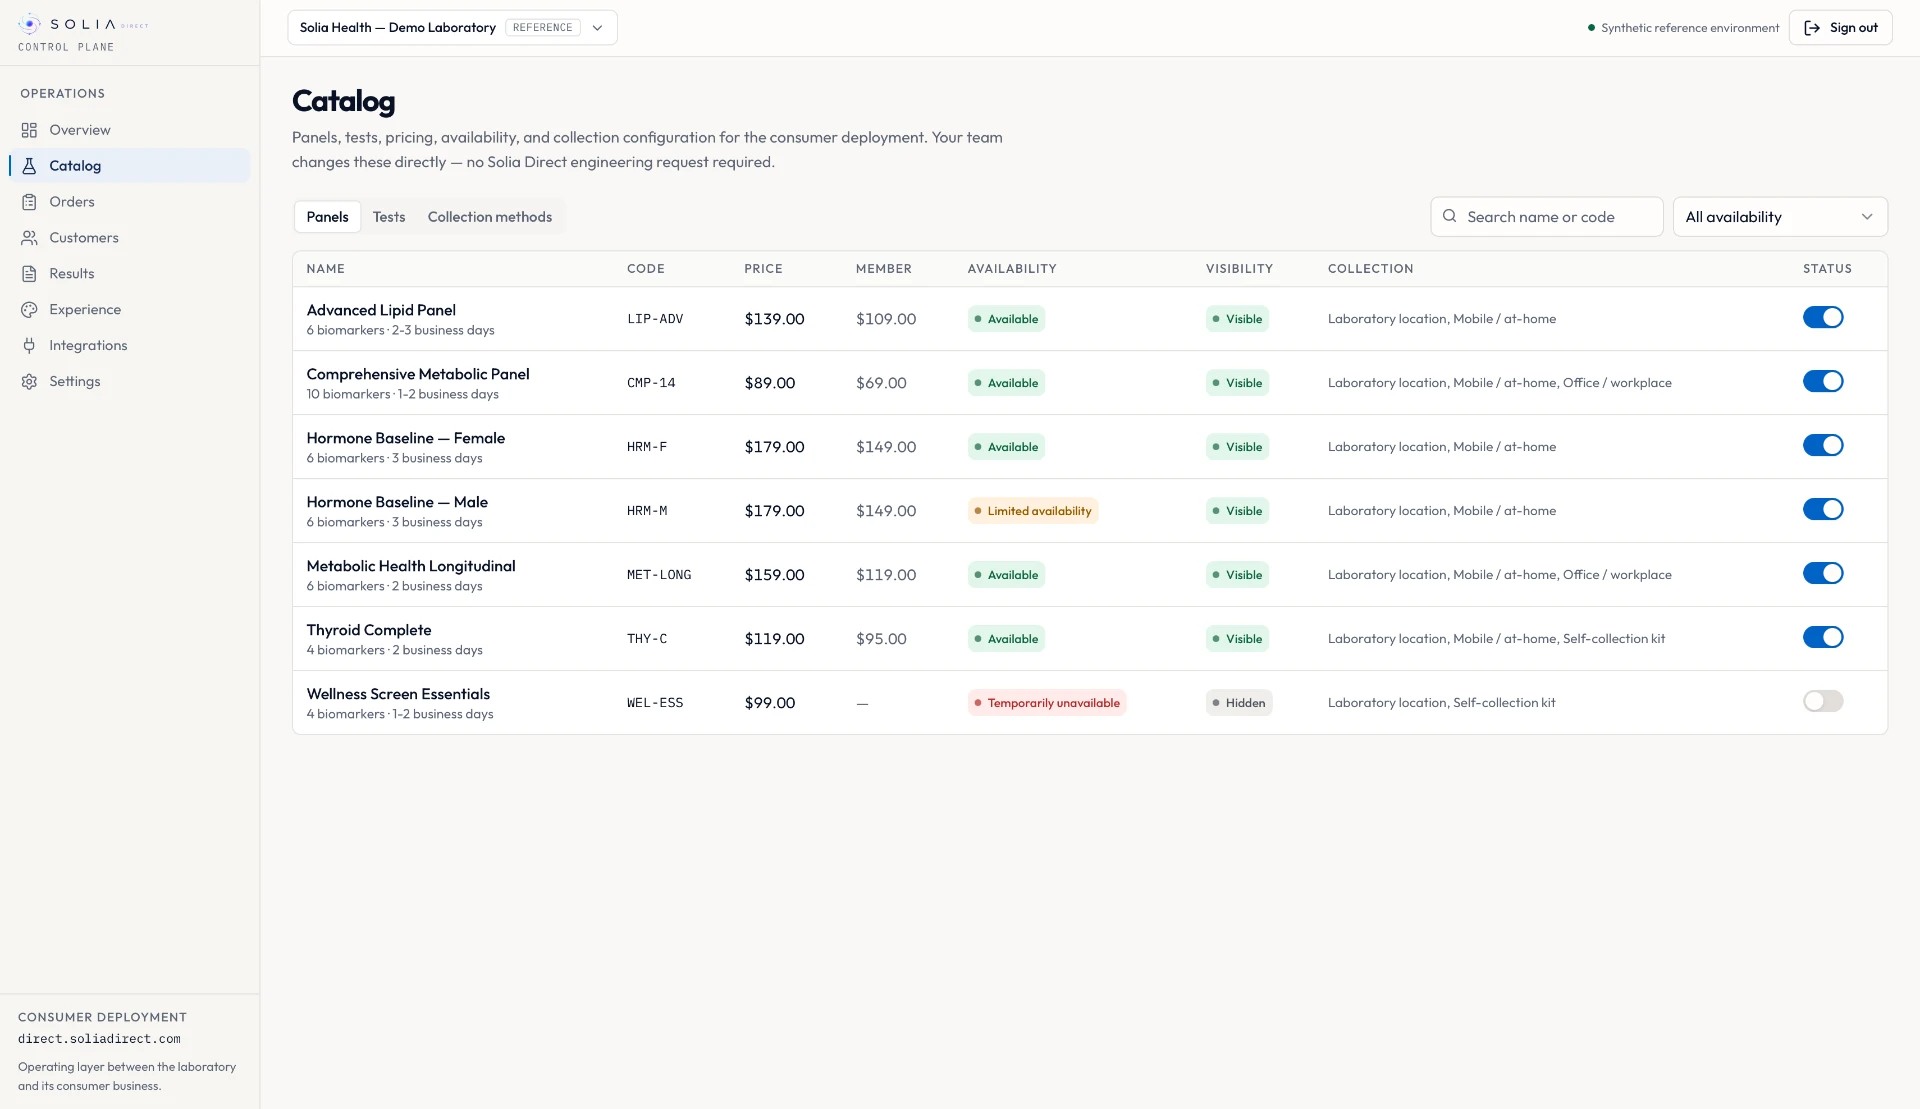Open the All availability filter dropdown
Viewport: 1920px width, 1109px height.
[1780, 217]
